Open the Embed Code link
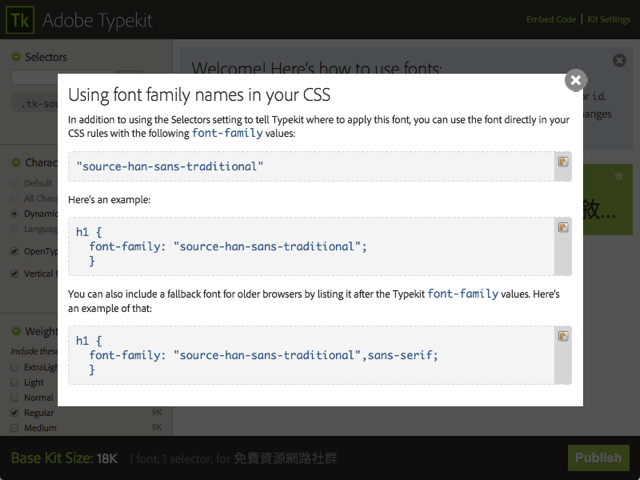This screenshot has height=480, width=640. tap(551, 19)
